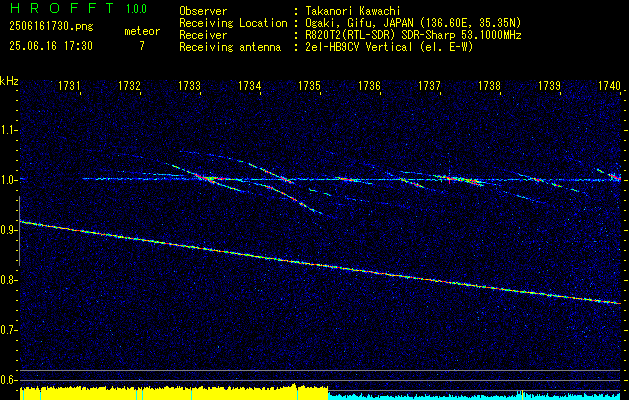
Task: Click the 1740 time axis label
Action: pos(609,86)
